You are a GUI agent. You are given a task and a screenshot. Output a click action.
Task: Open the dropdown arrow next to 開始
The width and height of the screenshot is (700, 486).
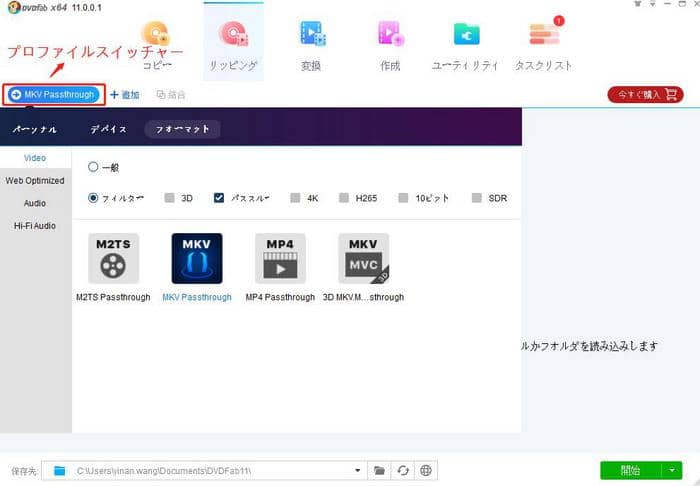coord(675,470)
